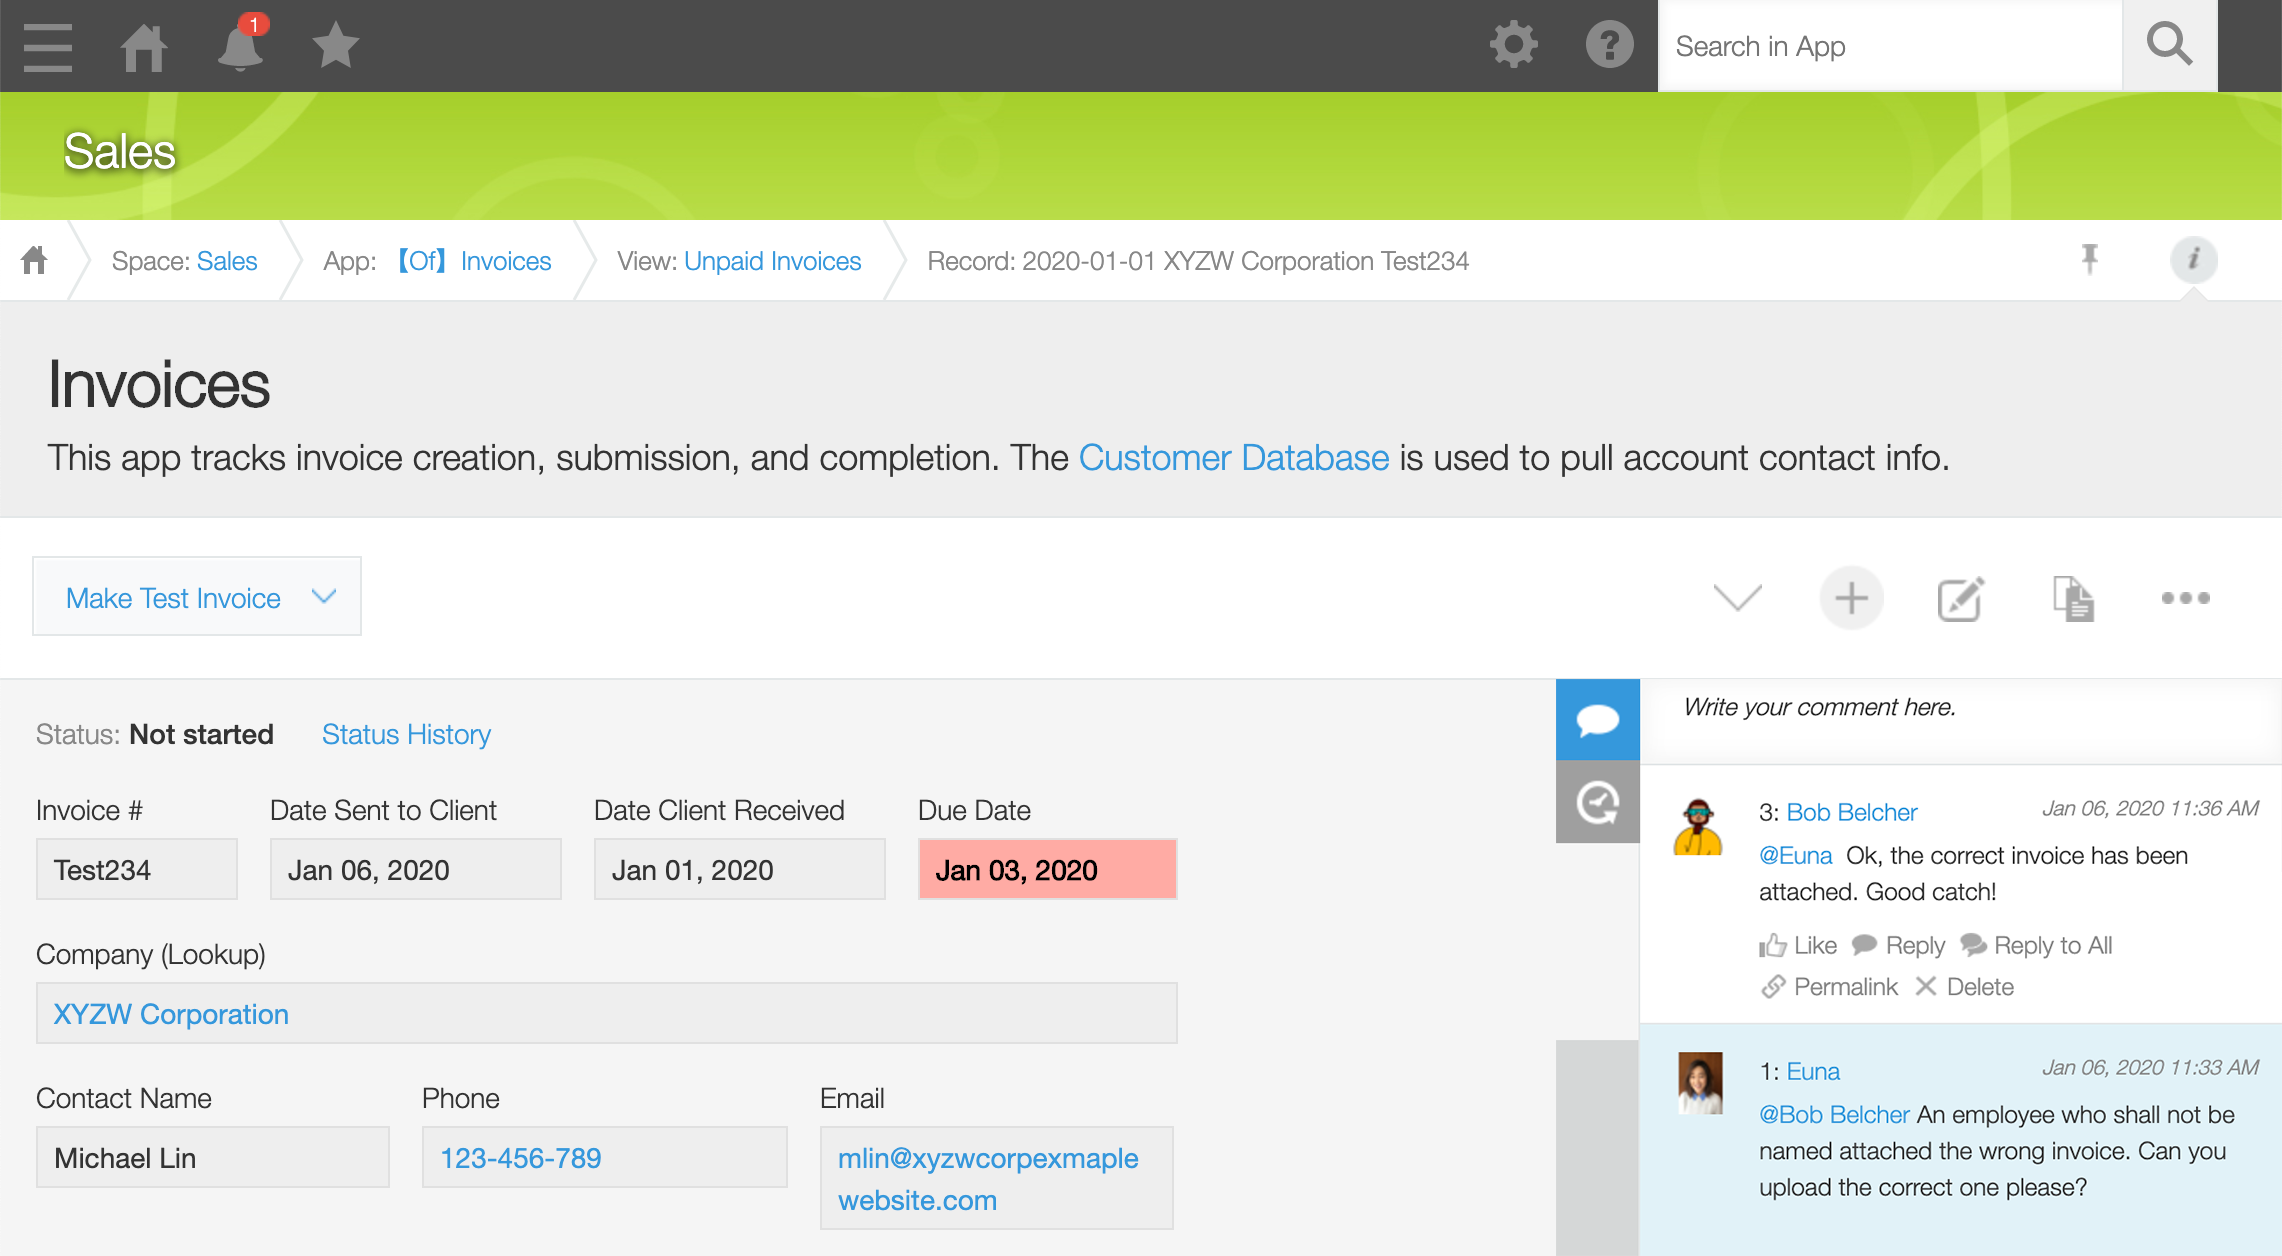Viewport: 2282px width, 1256px height.
Task: Duplicate the record with the copy icon
Action: pos(2071,597)
